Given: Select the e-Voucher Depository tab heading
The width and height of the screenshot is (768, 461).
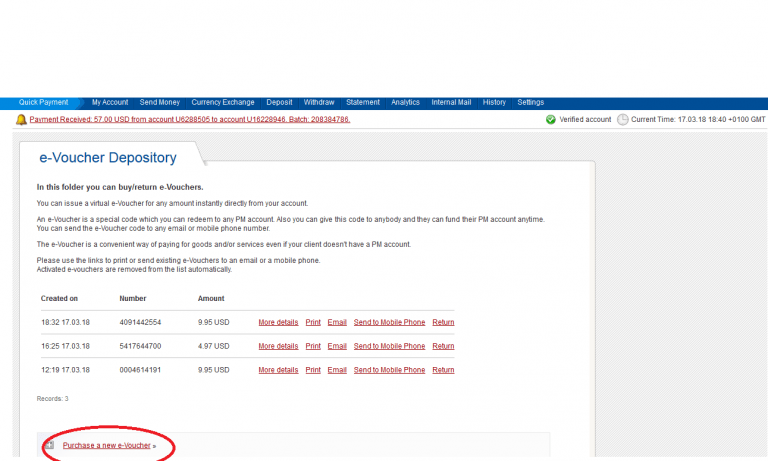Looking at the screenshot, I should tap(107, 157).
